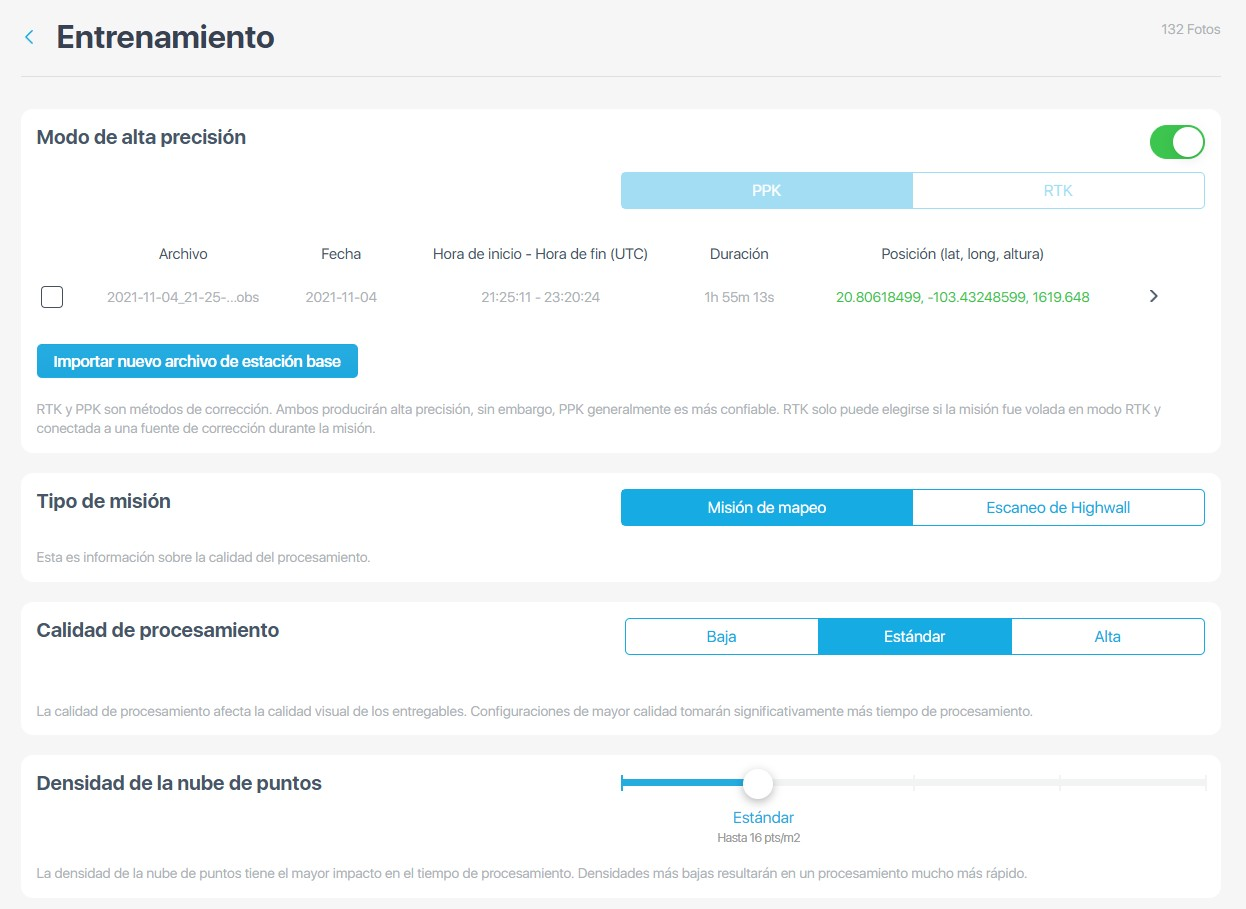
Task: Switch to the RTK correction method
Action: click(x=1057, y=190)
